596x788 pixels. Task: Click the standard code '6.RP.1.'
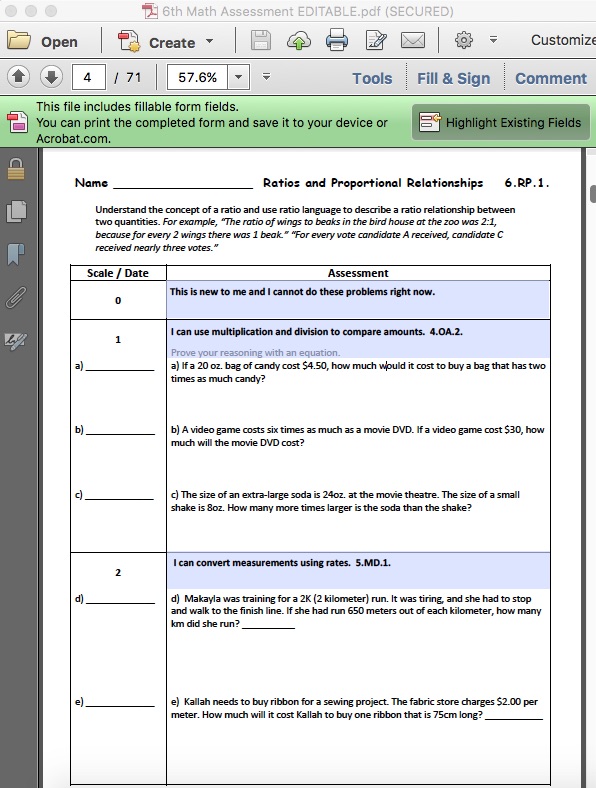coord(527,183)
